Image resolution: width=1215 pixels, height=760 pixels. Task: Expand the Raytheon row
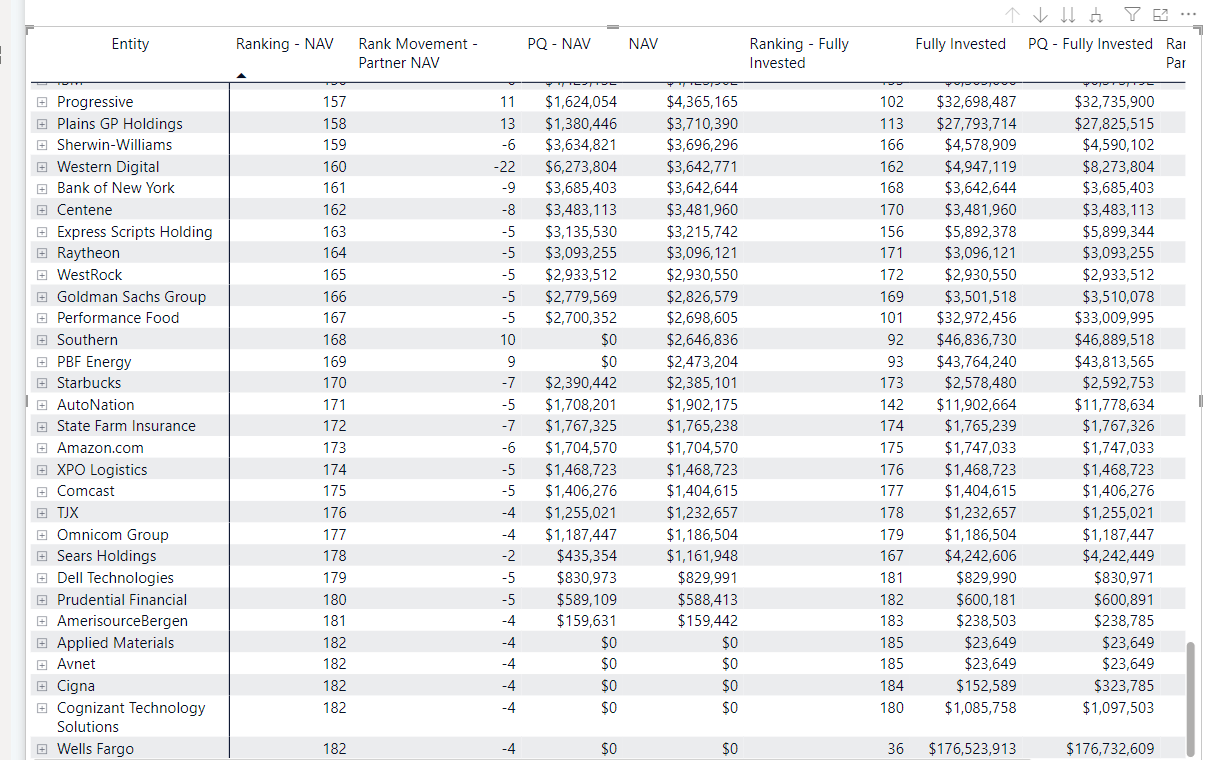pos(42,253)
